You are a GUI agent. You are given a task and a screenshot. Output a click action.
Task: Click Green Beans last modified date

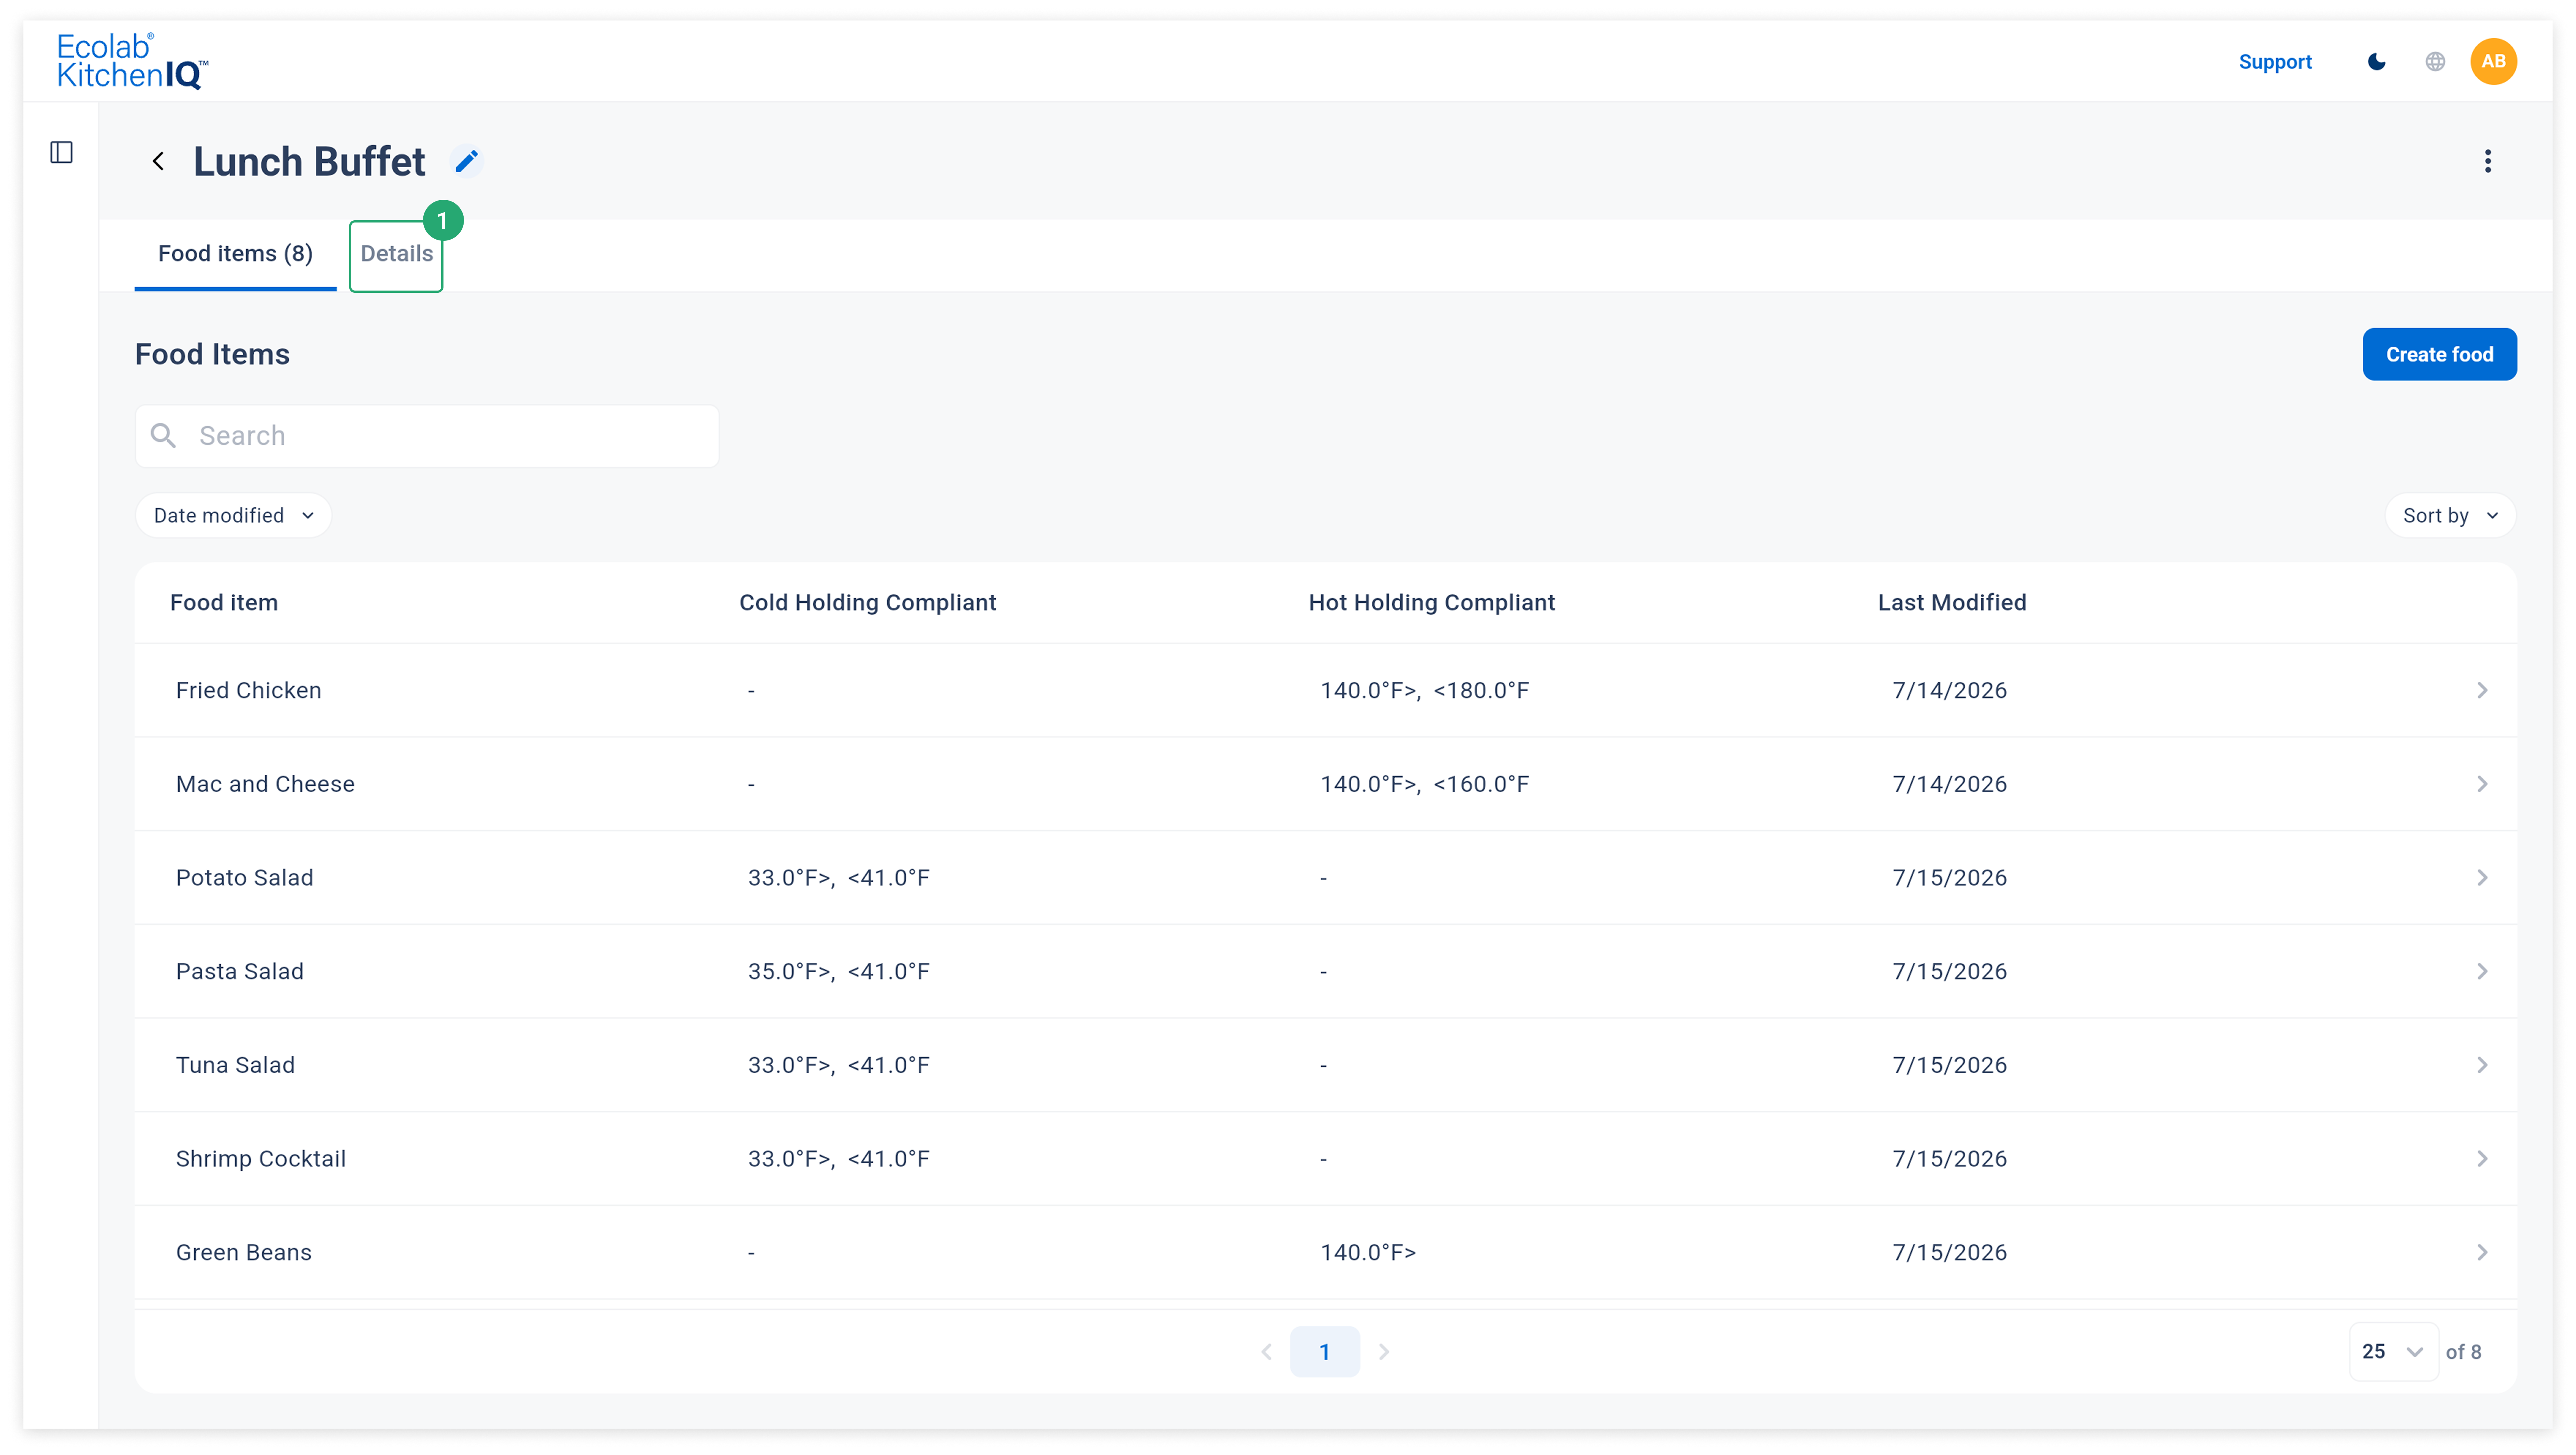tap(1950, 1252)
